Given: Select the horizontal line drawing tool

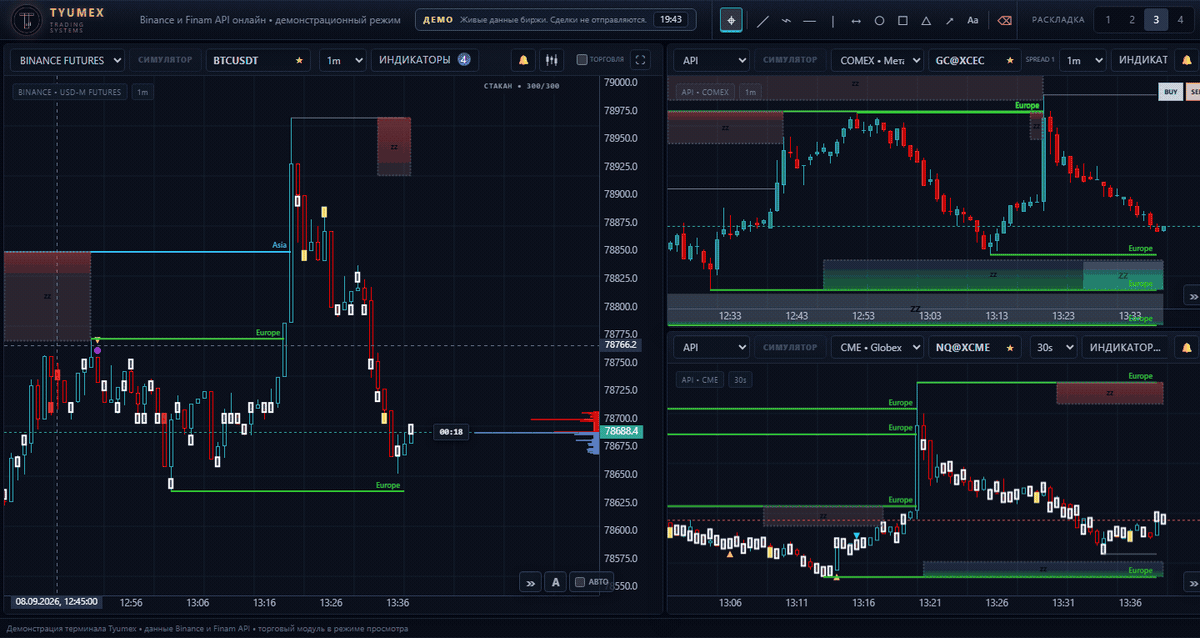Looking at the screenshot, I should (x=809, y=20).
